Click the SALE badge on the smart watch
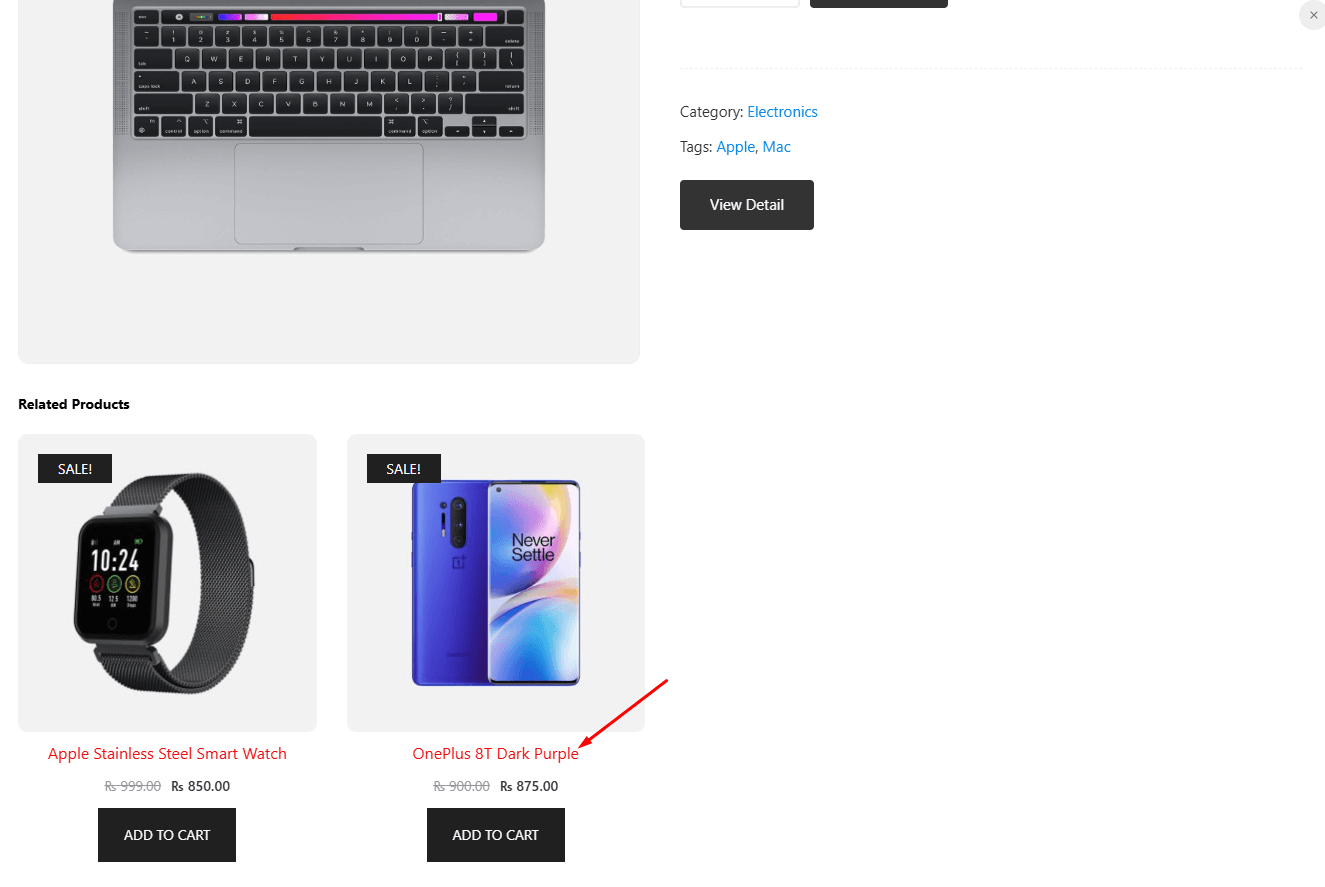 (74, 468)
